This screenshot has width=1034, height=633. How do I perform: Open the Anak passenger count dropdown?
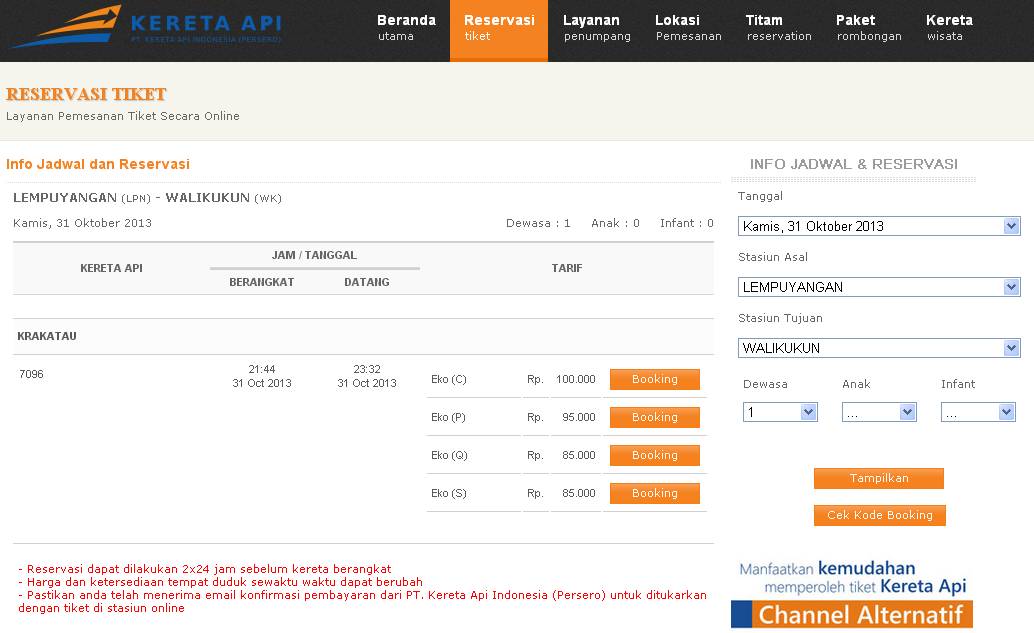click(x=879, y=412)
